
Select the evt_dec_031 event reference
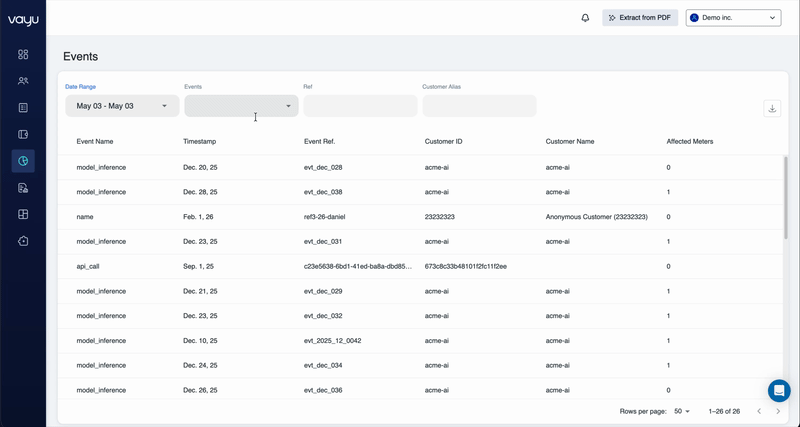click(323, 241)
